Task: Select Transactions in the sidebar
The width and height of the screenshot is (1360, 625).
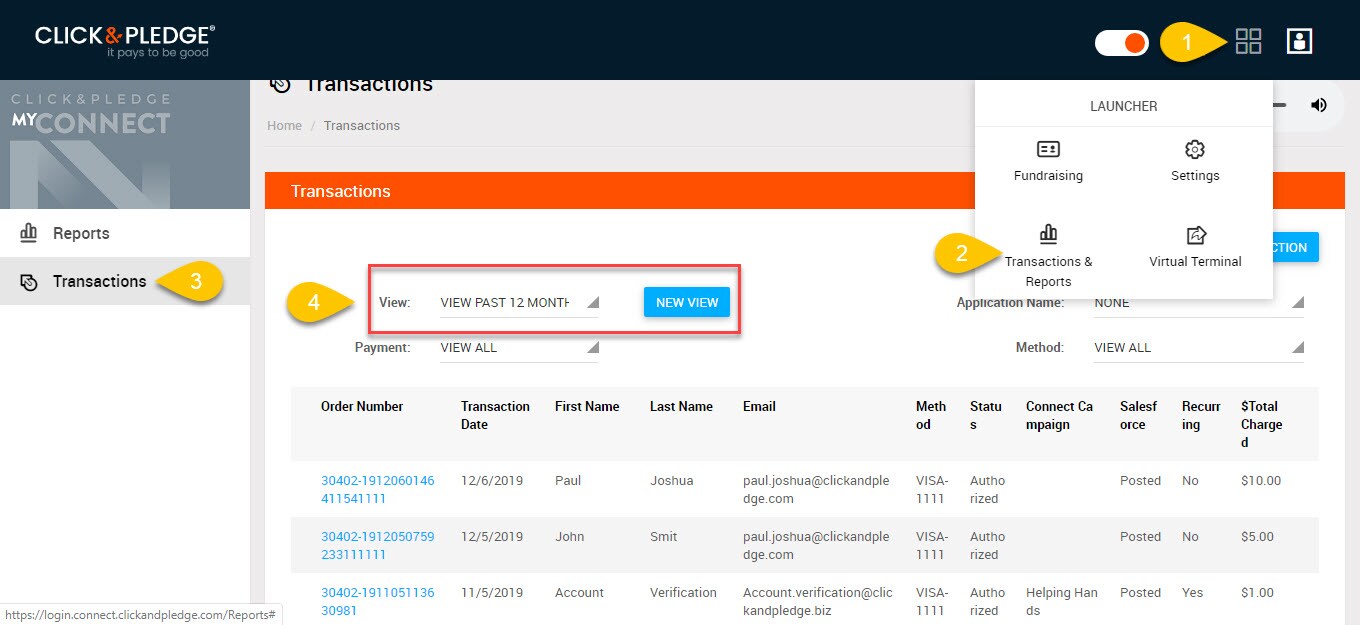Action: tap(125, 281)
